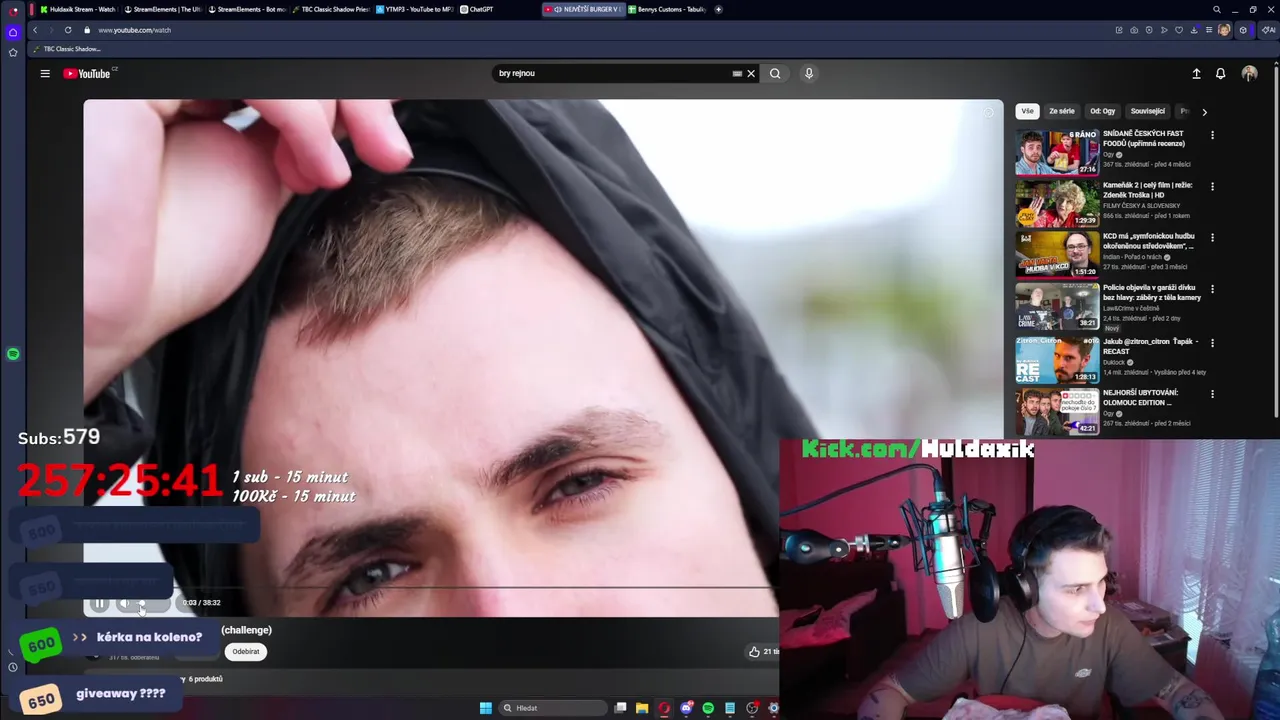Open options menu for KCD symfonickou hudbu video

point(1212,238)
